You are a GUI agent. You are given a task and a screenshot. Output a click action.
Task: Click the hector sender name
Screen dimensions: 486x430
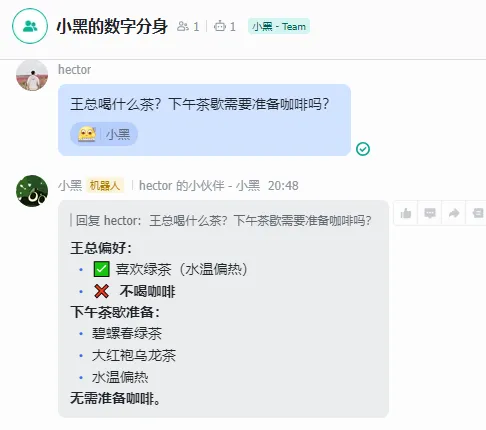click(x=74, y=70)
